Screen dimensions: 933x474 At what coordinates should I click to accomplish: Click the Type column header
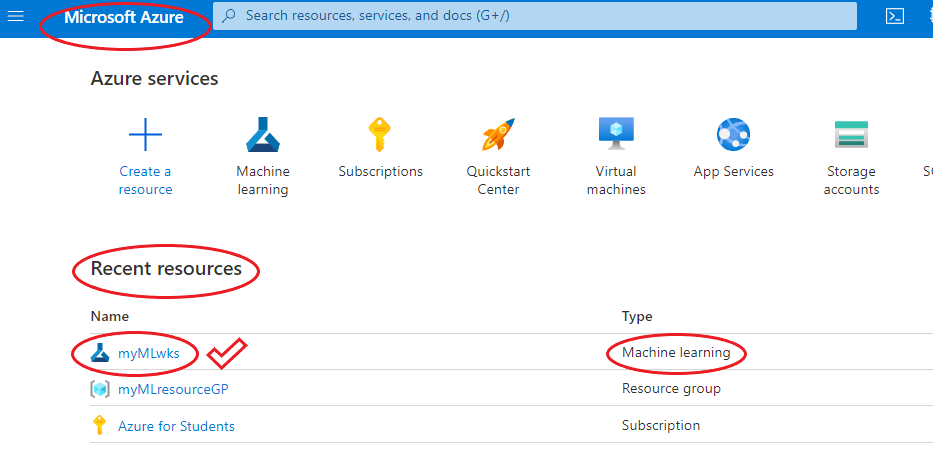coord(637,317)
